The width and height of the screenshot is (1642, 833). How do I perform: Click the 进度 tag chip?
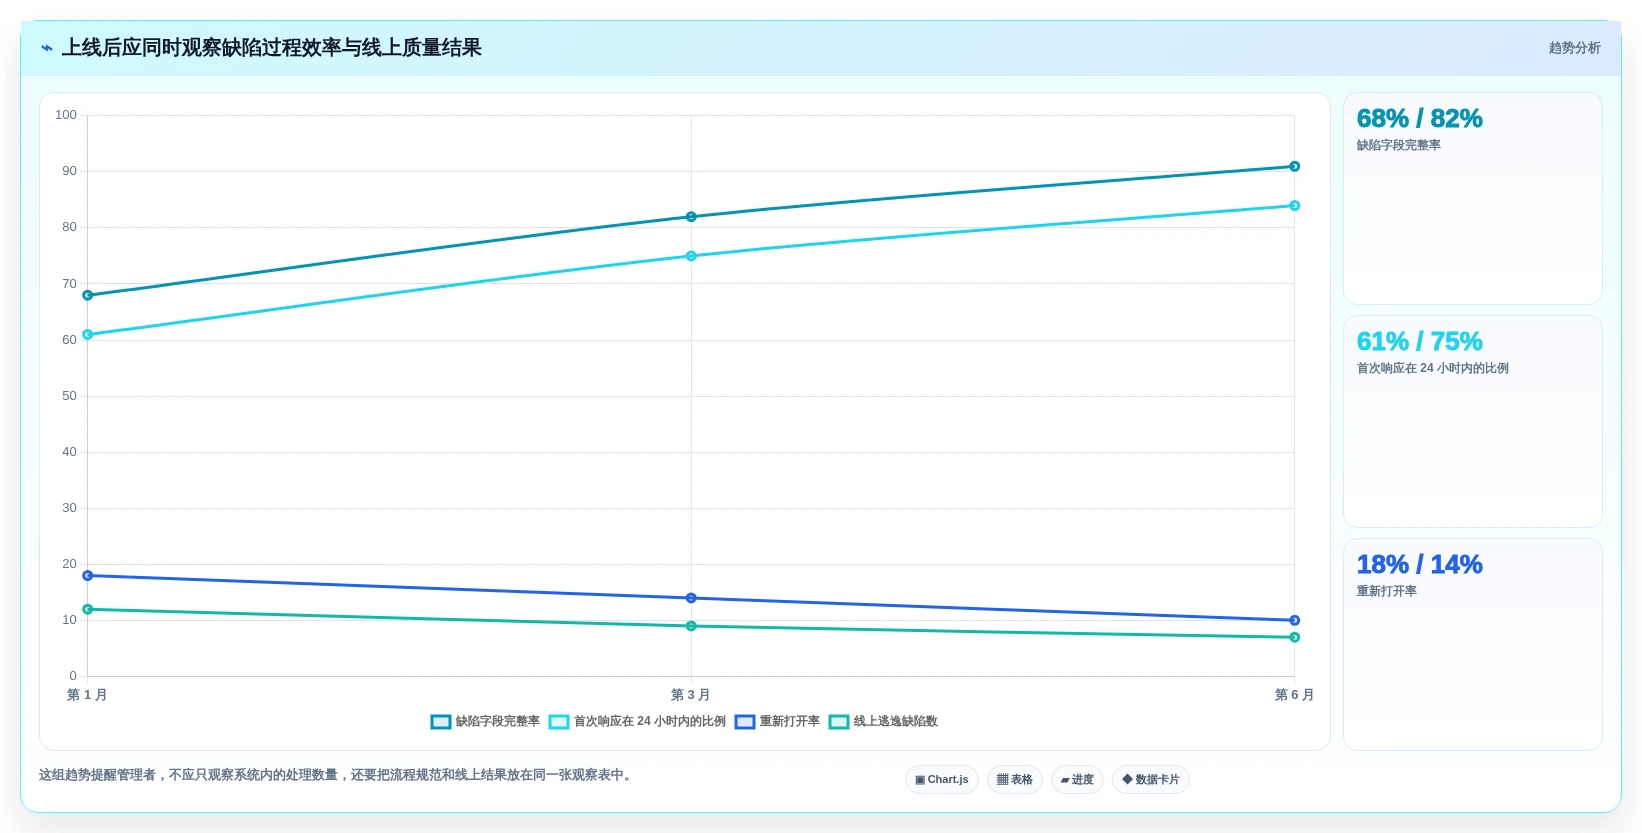coord(1077,780)
